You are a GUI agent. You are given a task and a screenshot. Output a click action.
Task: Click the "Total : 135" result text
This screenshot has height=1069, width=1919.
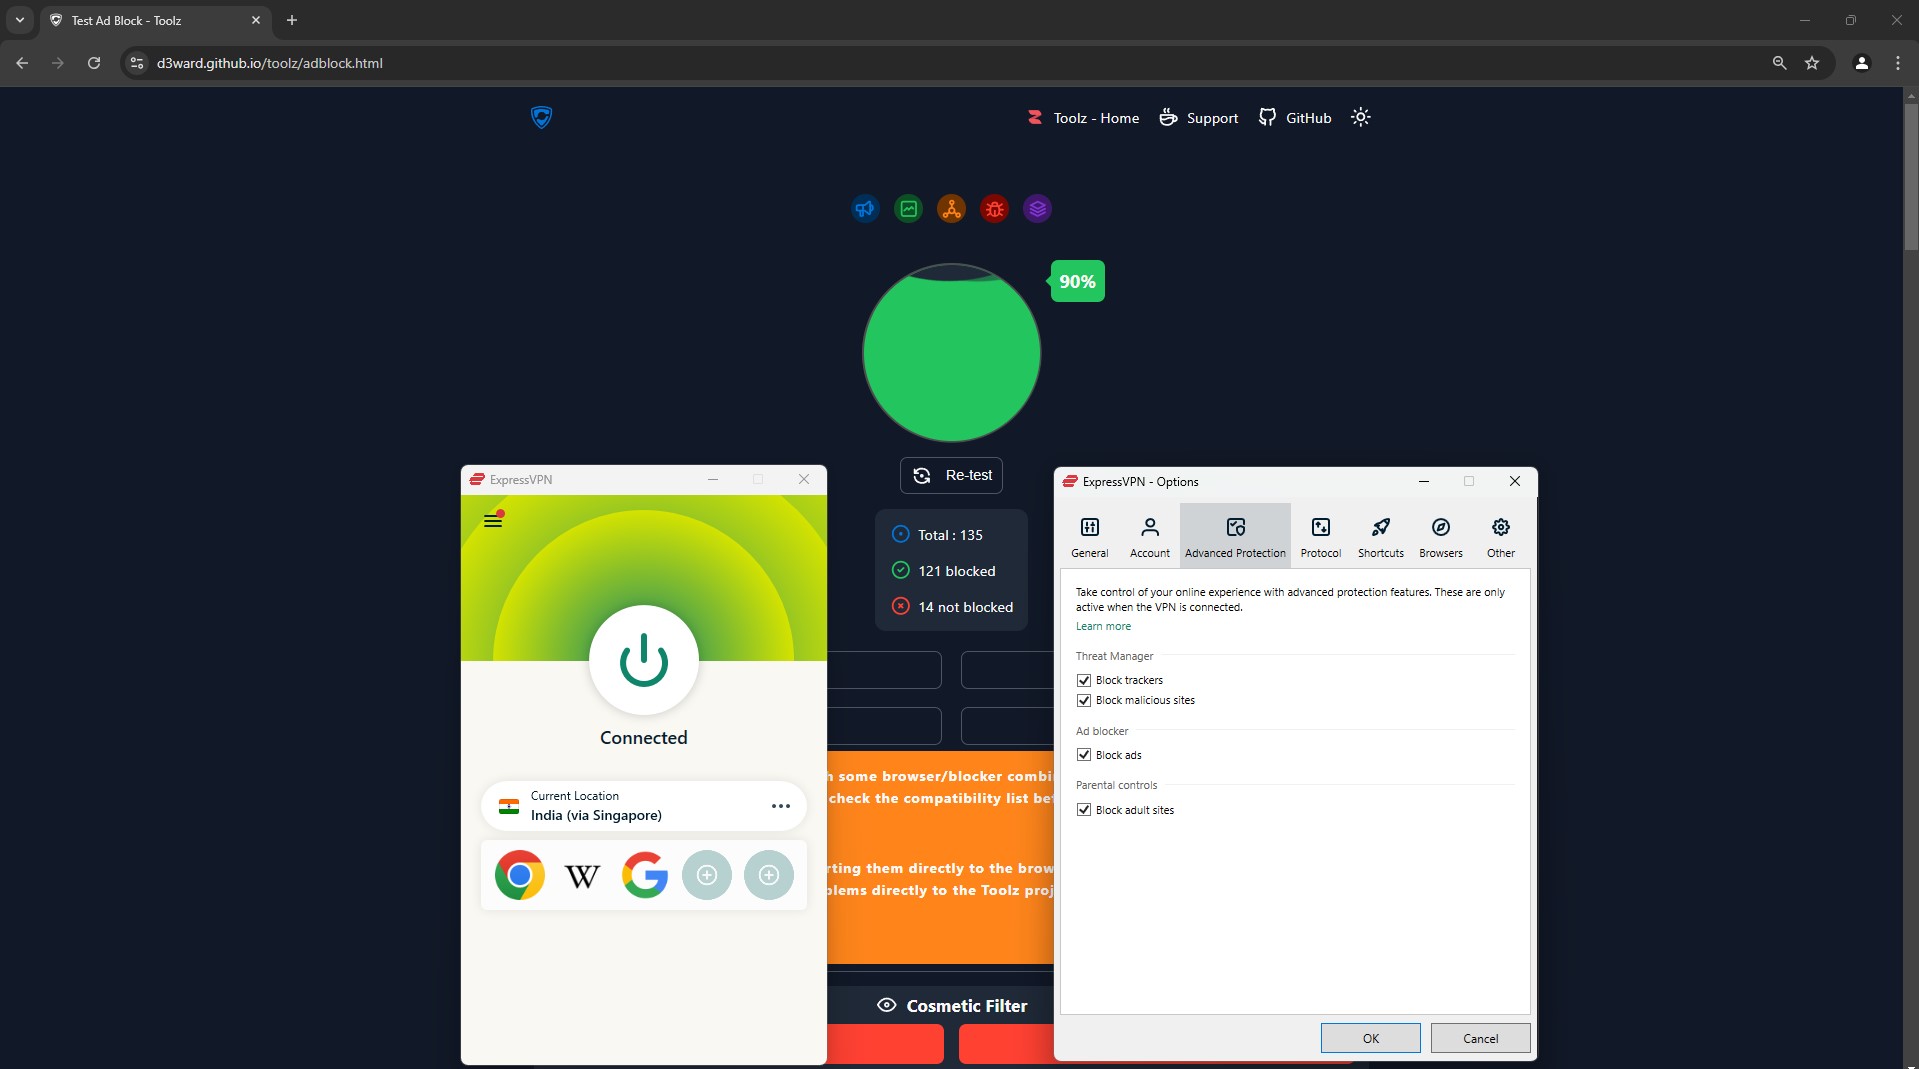click(950, 535)
